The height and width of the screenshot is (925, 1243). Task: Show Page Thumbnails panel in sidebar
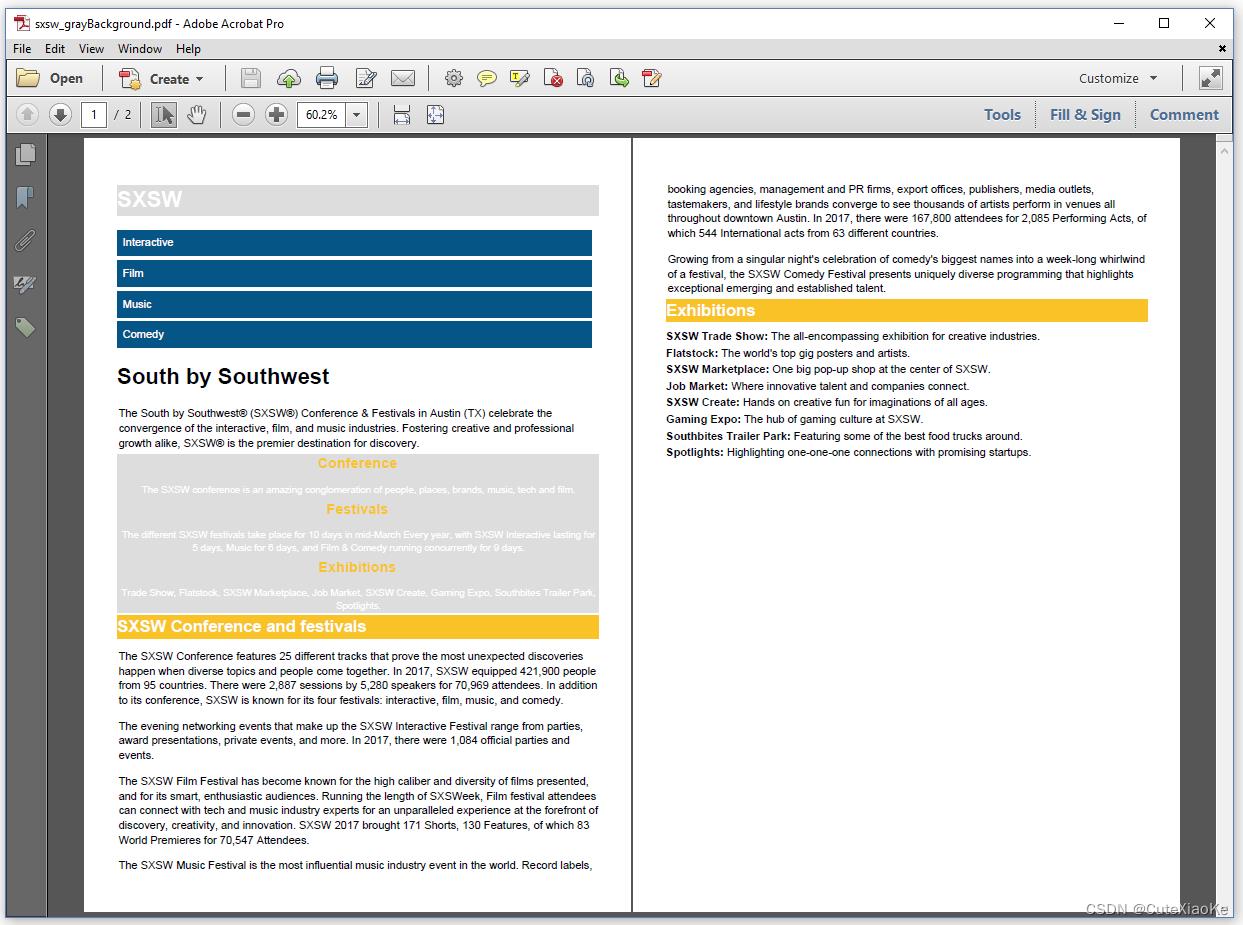point(25,154)
